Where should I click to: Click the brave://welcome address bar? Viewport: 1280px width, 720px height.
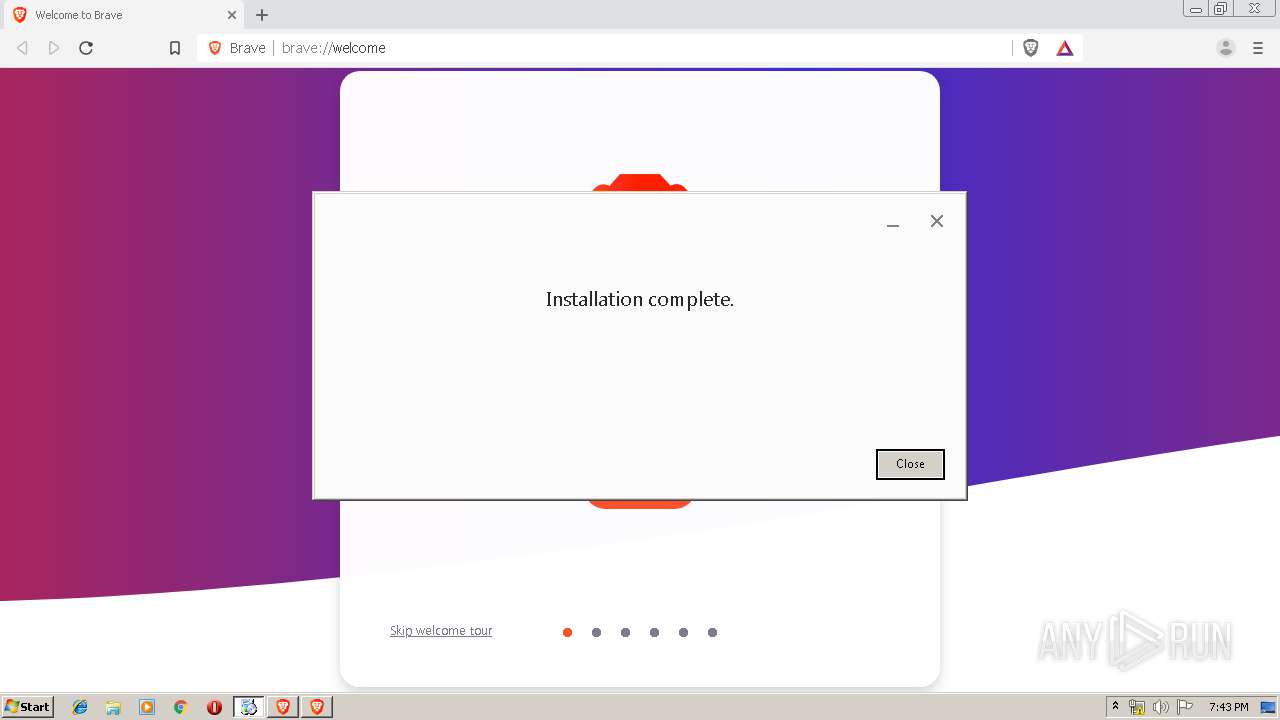click(640, 48)
